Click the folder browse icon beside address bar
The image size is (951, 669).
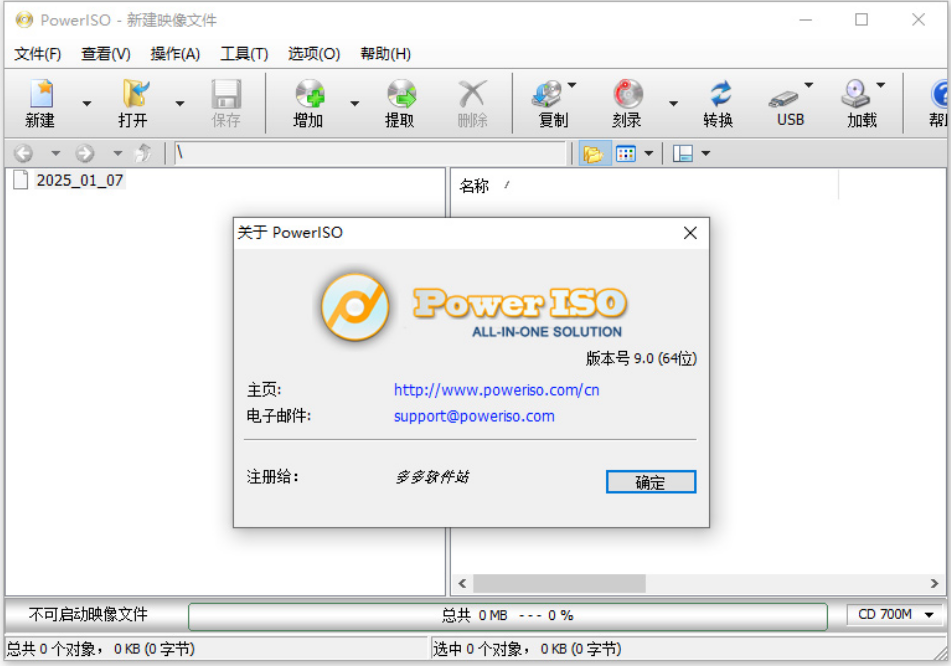[594, 153]
